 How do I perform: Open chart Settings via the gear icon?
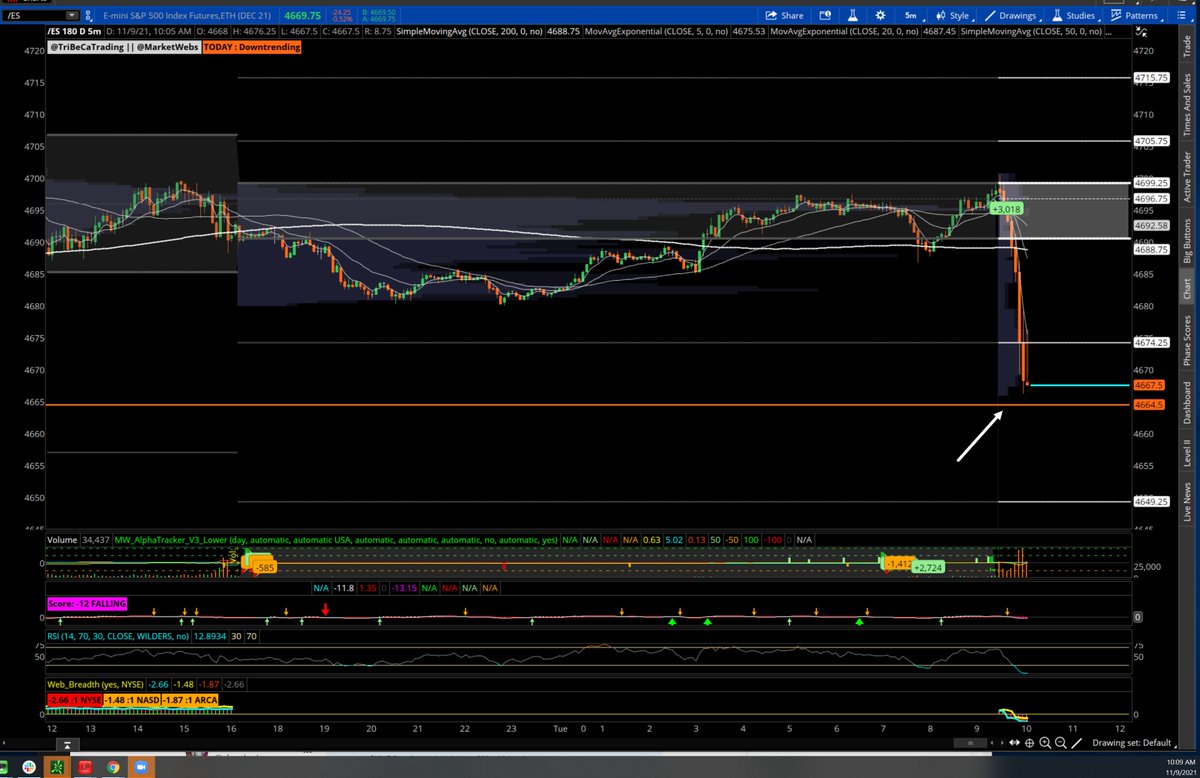[x=880, y=14]
